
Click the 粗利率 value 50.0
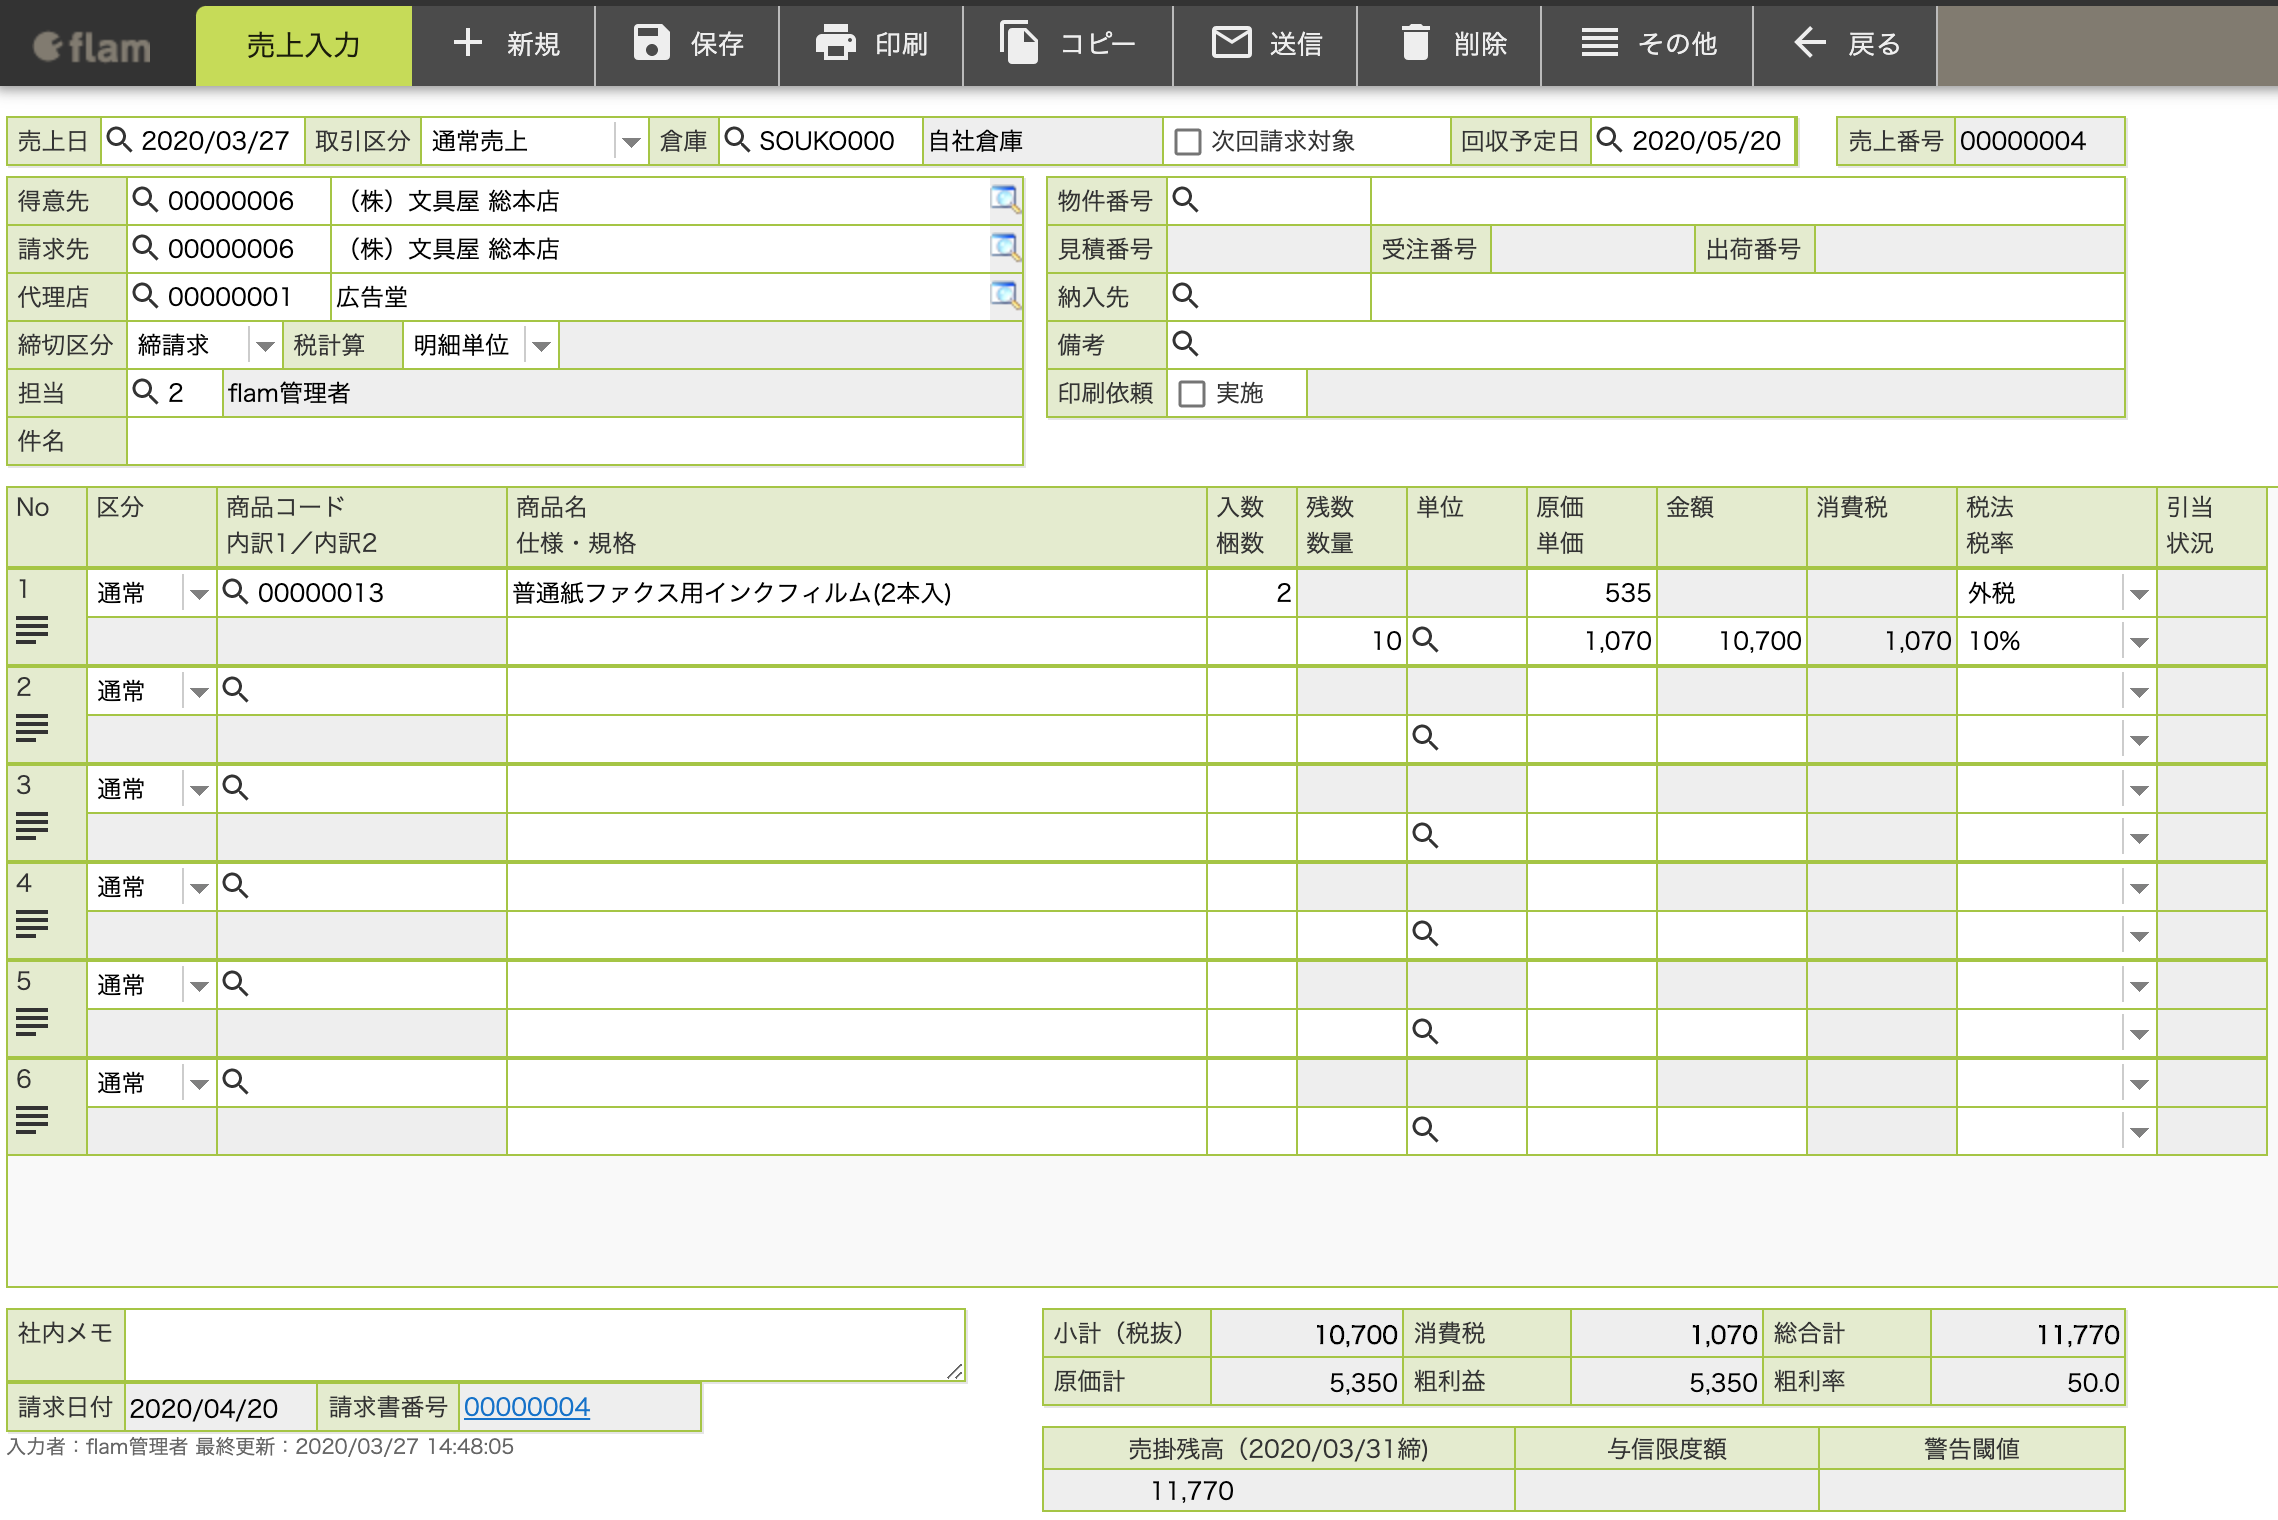2026,1382
